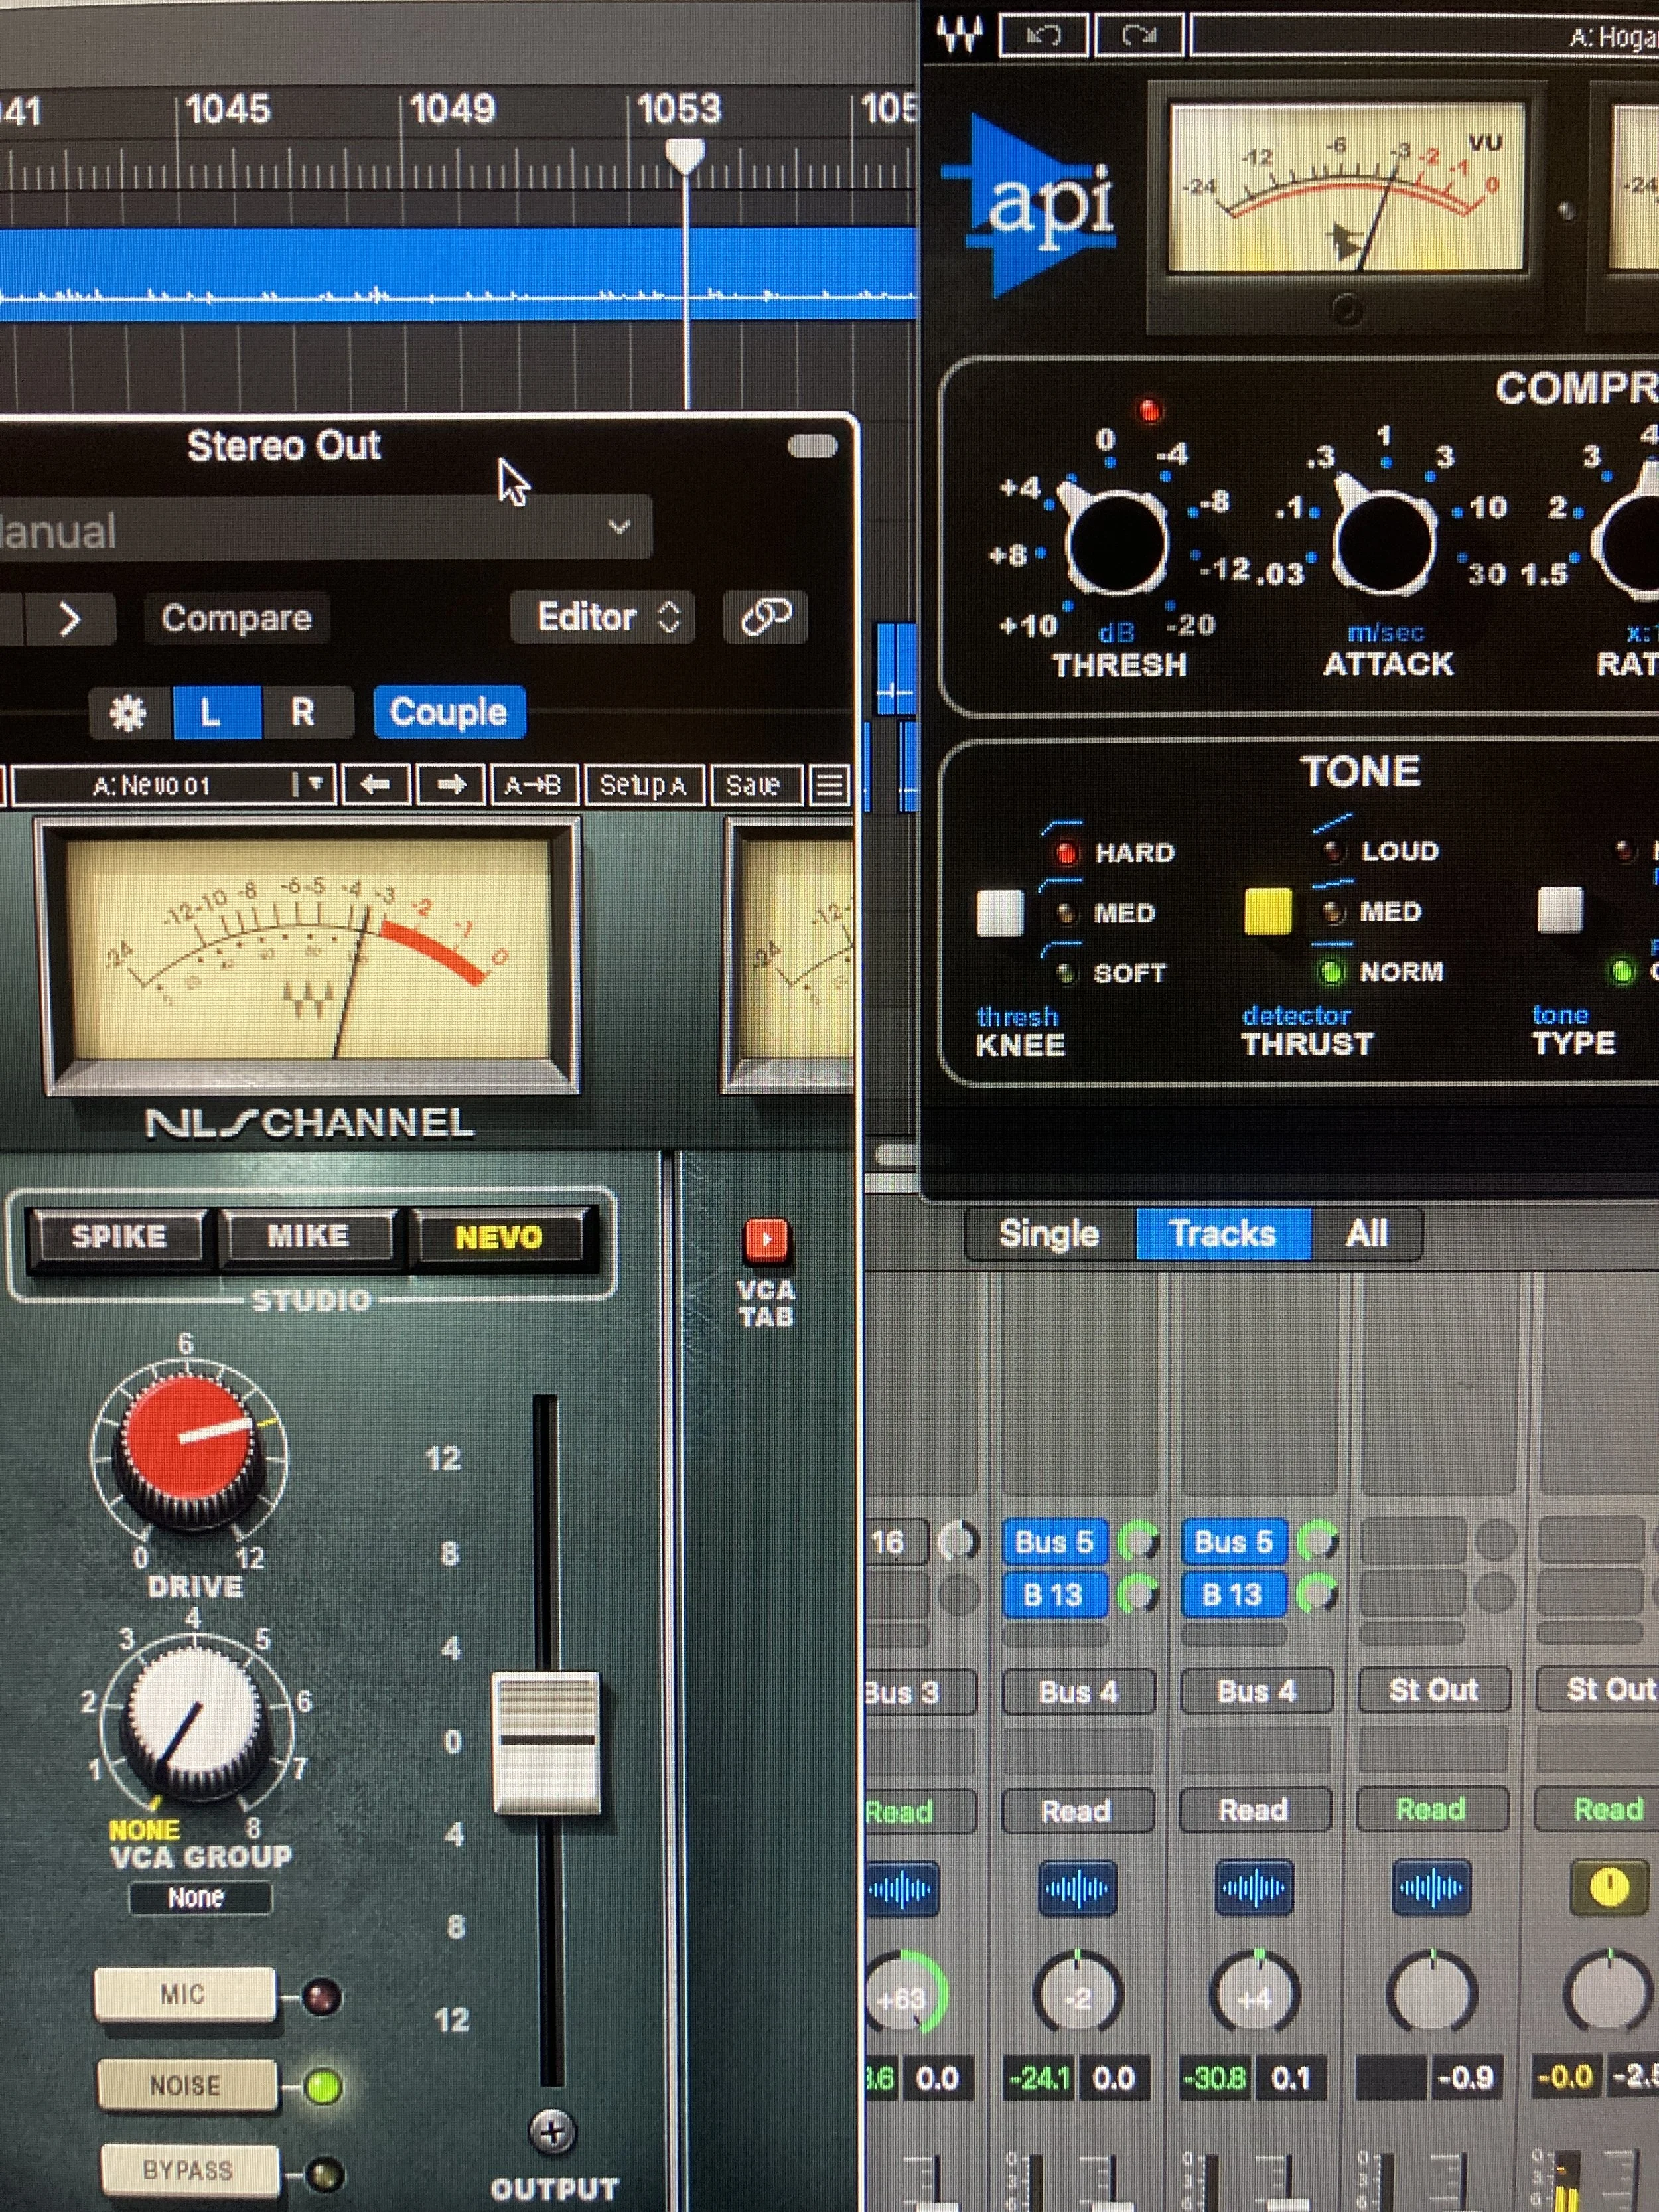Click the right arrow next preset icon
The height and width of the screenshot is (2212, 1659).
[x=451, y=785]
